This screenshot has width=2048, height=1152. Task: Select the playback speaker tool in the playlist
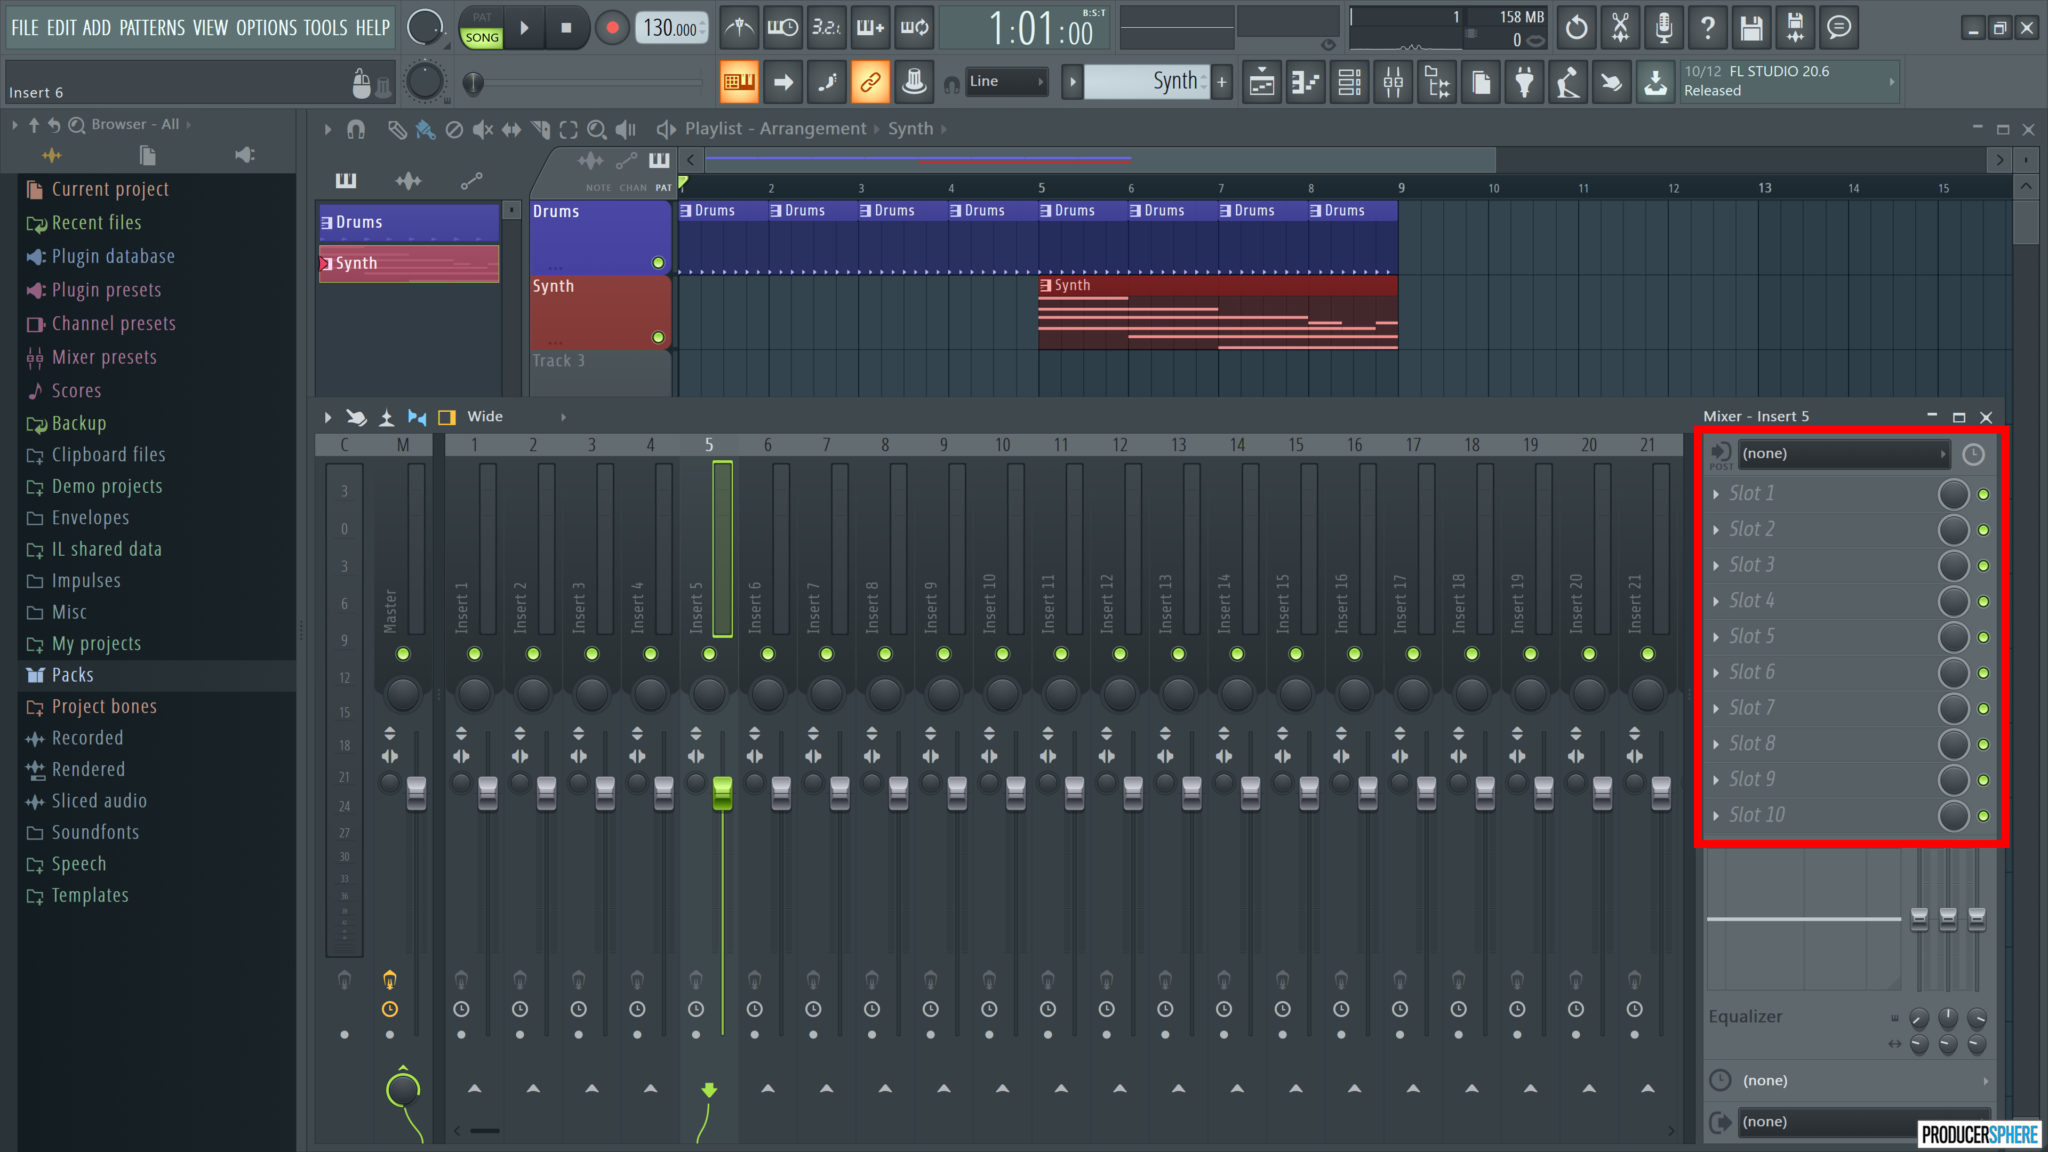tap(626, 129)
